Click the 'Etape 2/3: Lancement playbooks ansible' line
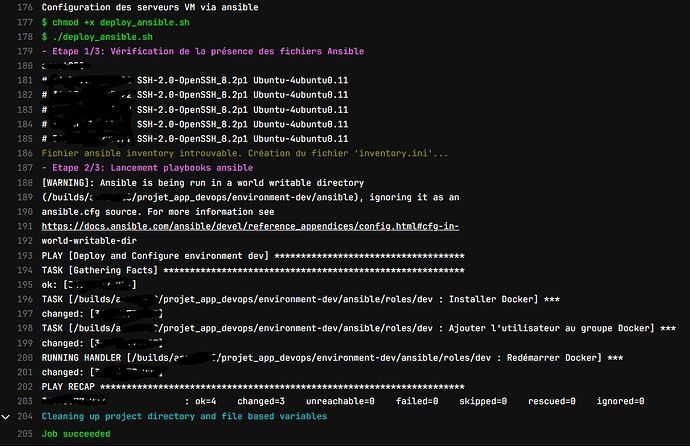The width and height of the screenshot is (690, 446). 147,168
